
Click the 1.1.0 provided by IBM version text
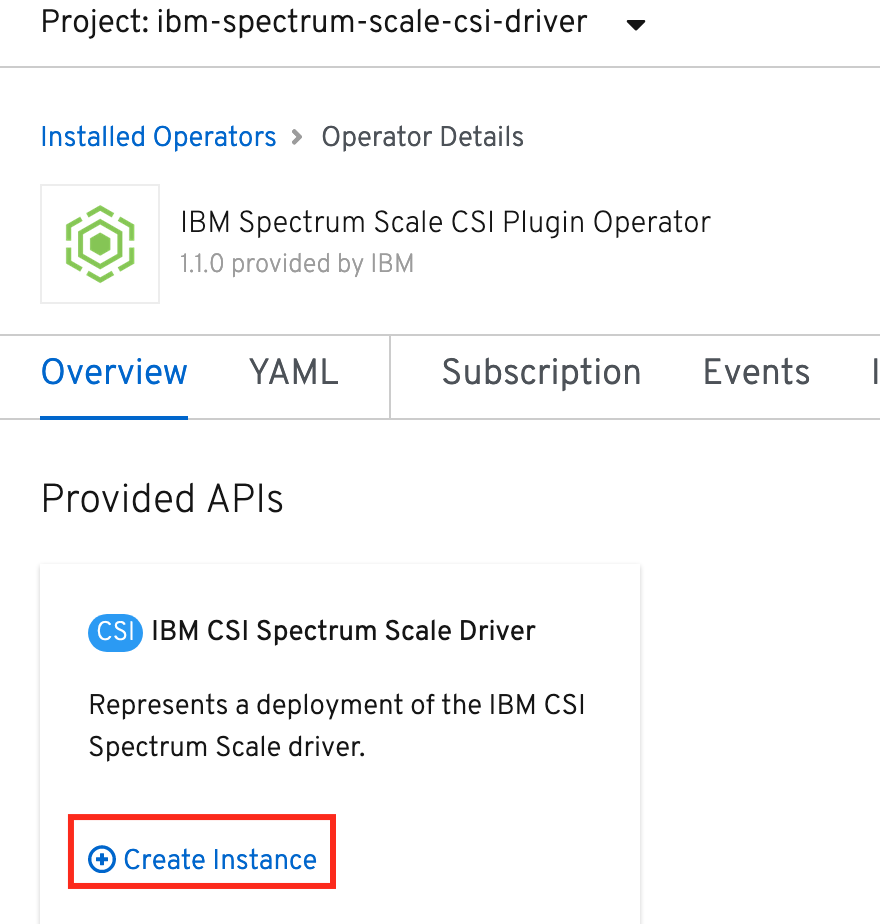pyautogui.click(x=296, y=263)
